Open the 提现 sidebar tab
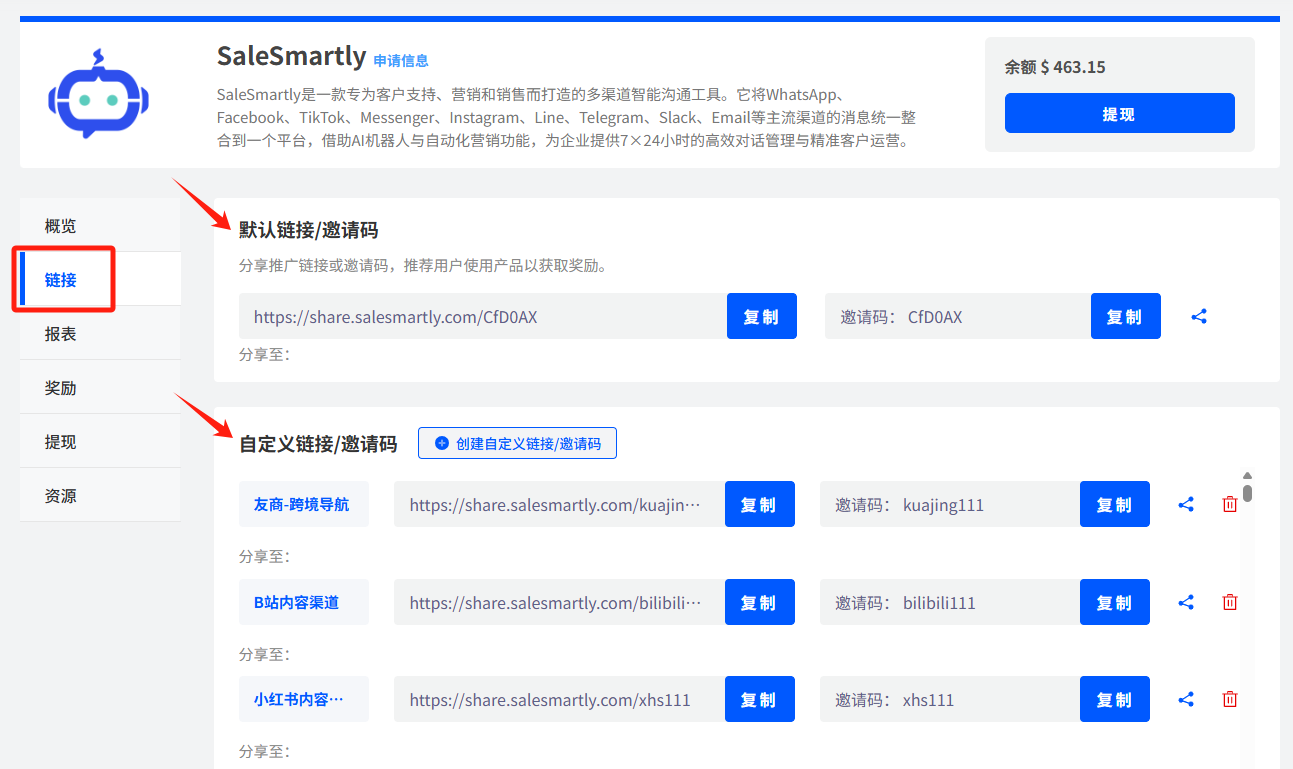The width and height of the screenshot is (1293, 769). pos(100,441)
